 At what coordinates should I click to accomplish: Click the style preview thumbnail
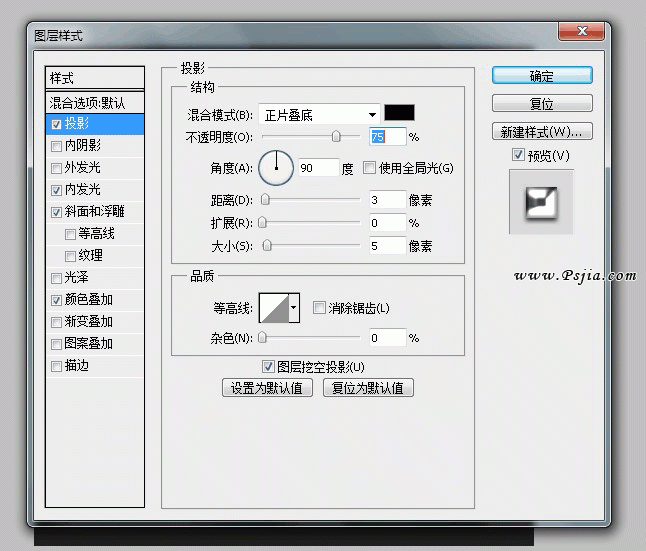[541, 201]
